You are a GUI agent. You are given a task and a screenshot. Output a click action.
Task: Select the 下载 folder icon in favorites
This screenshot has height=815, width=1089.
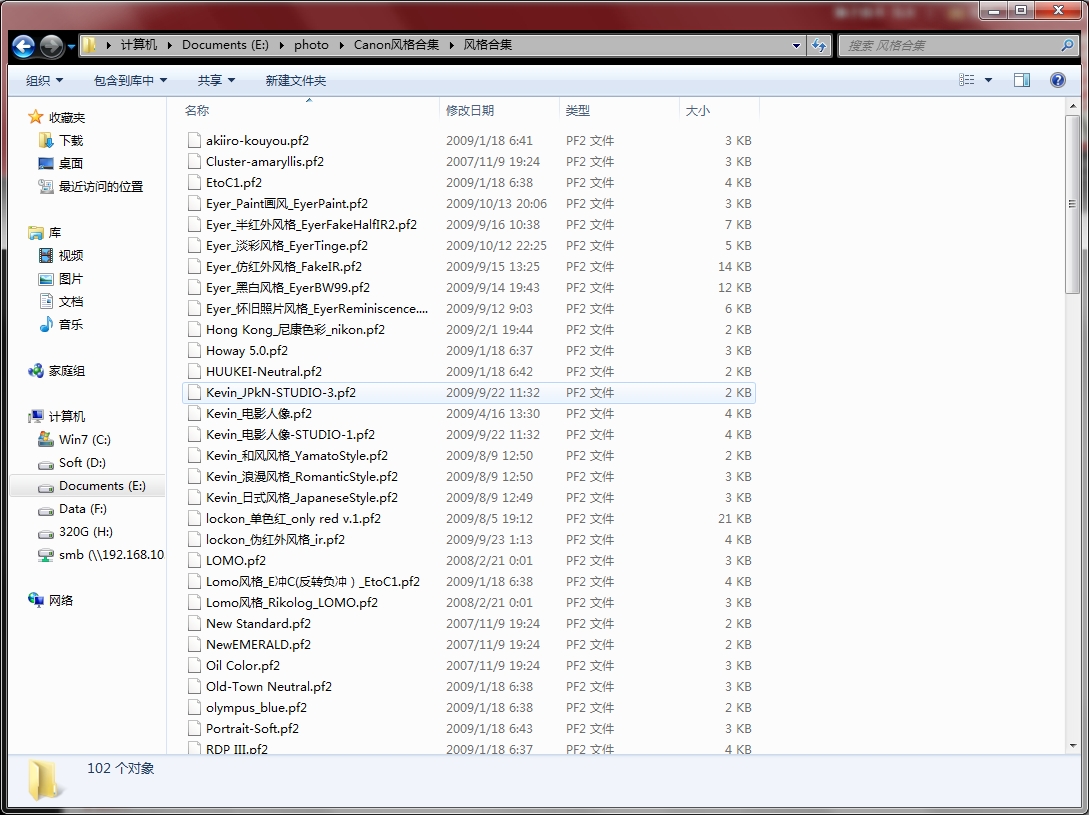point(46,141)
